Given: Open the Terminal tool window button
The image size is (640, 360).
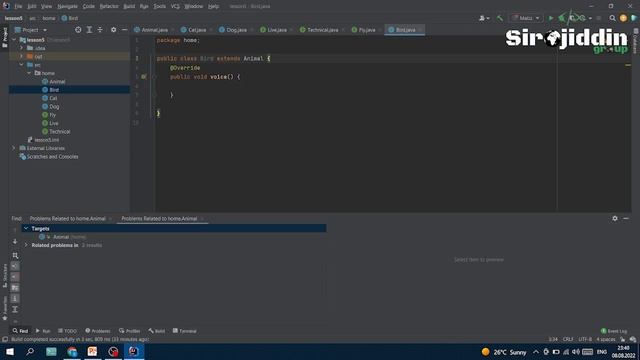Looking at the screenshot, I should [x=184, y=331].
